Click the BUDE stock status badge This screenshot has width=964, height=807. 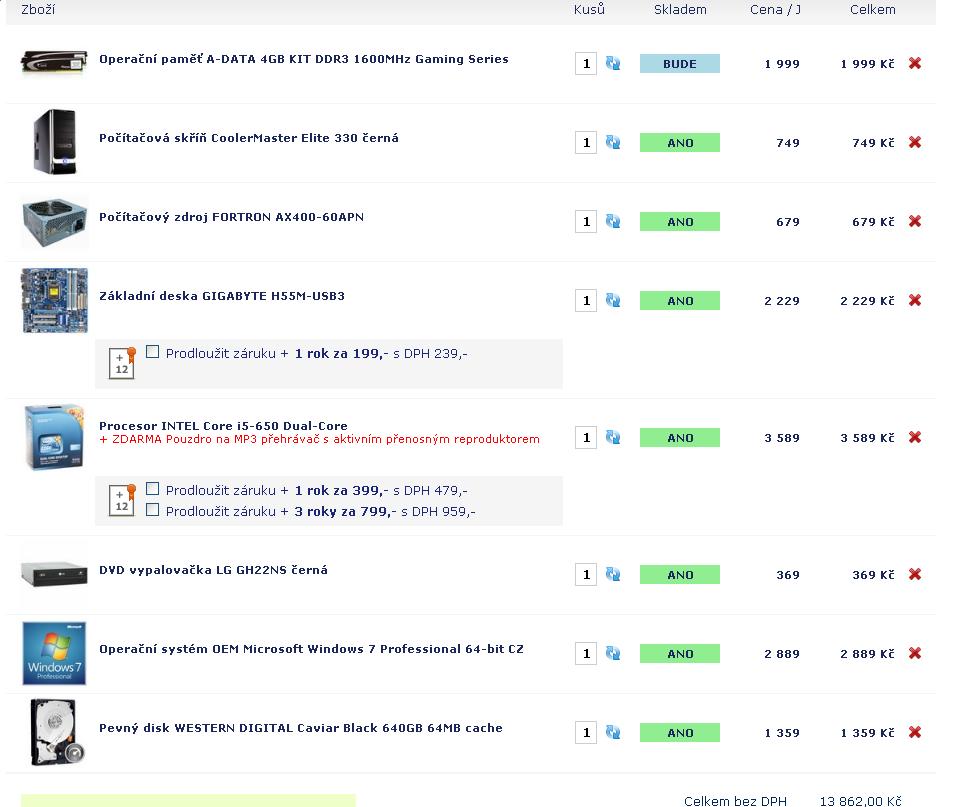coord(679,63)
